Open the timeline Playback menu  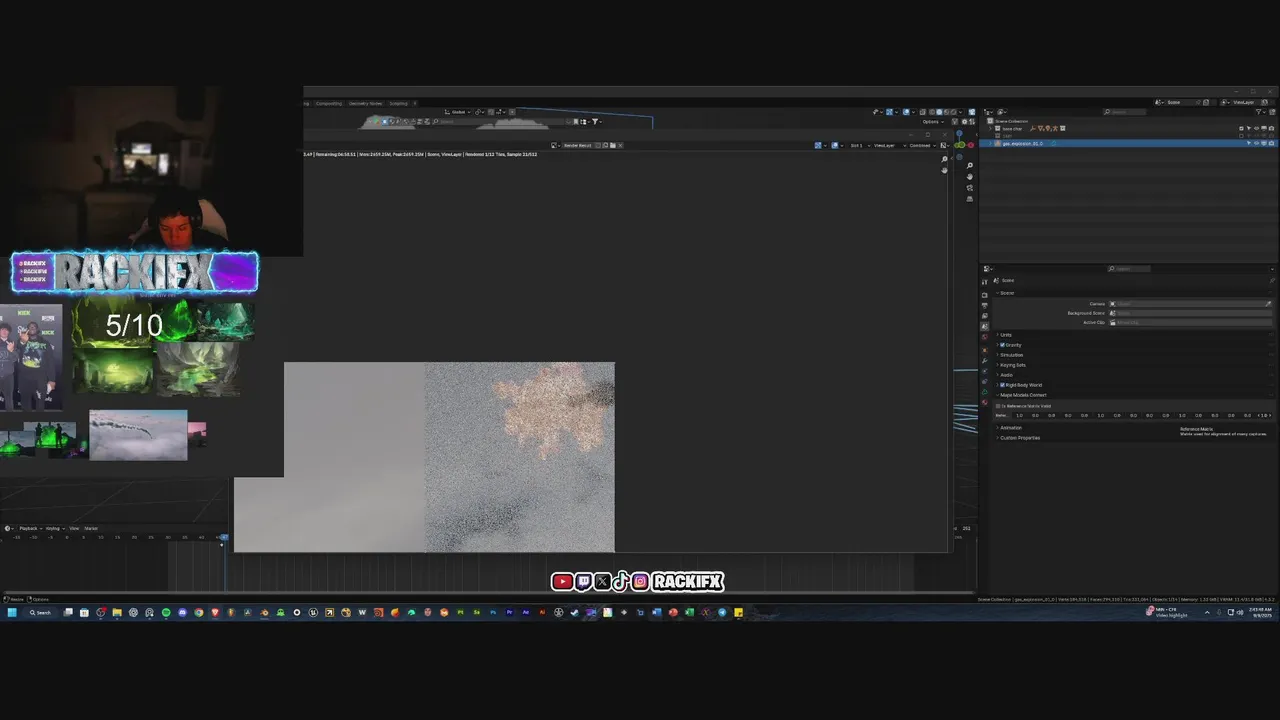[31, 528]
